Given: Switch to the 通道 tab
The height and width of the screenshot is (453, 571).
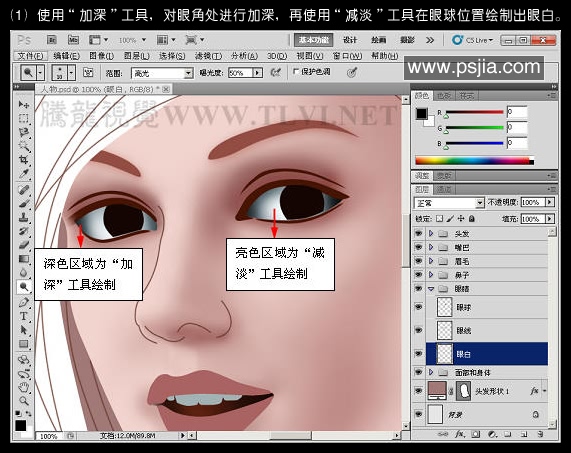Looking at the screenshot, I should [444, 189].
